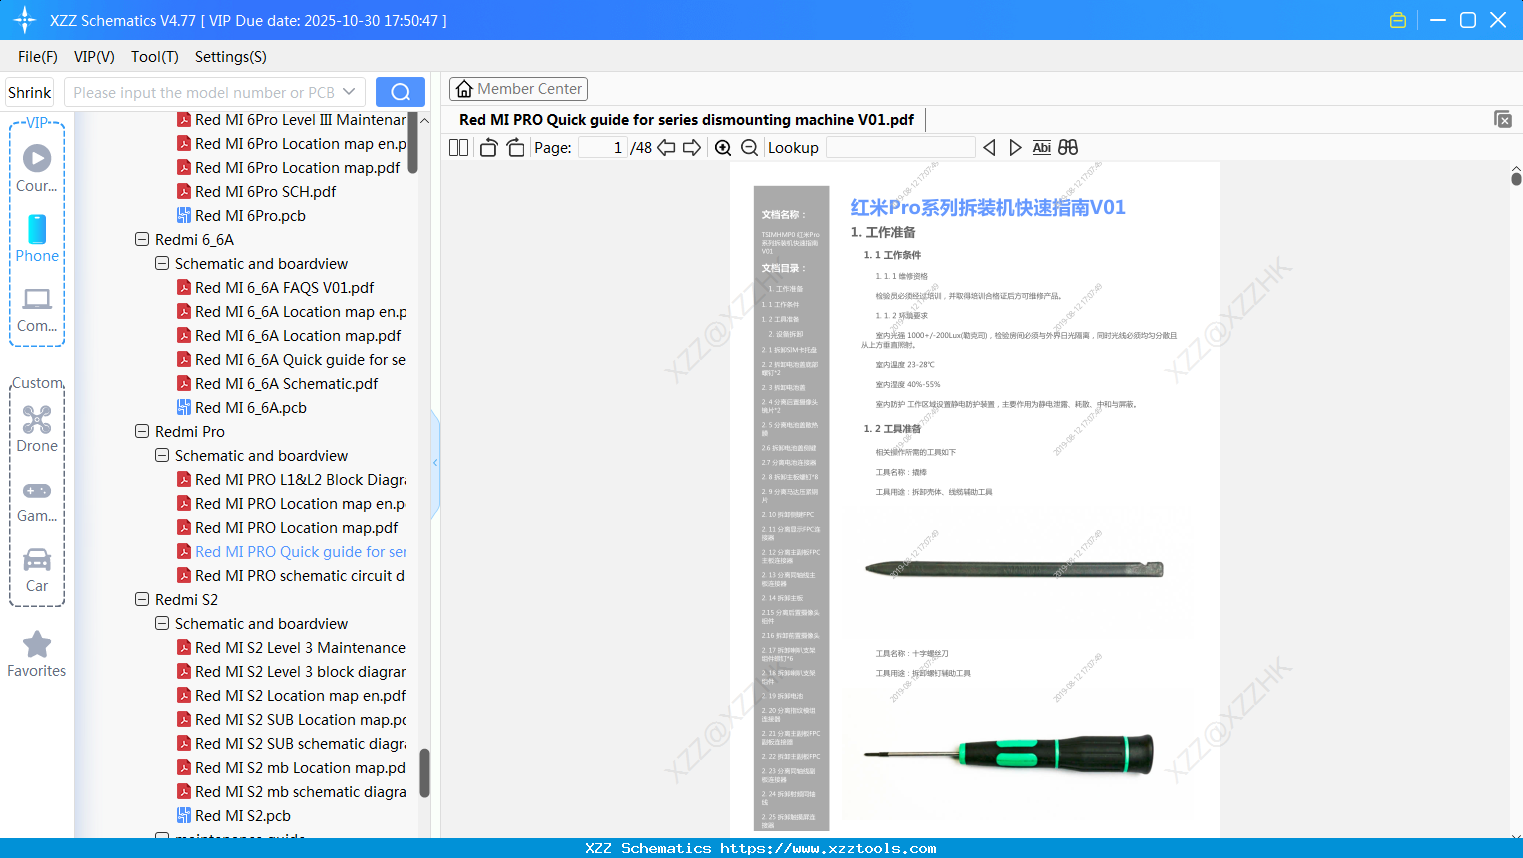Click the model number or PCB search field
Viewport: 1523px width, 858px height.
(x=203, y=92)
